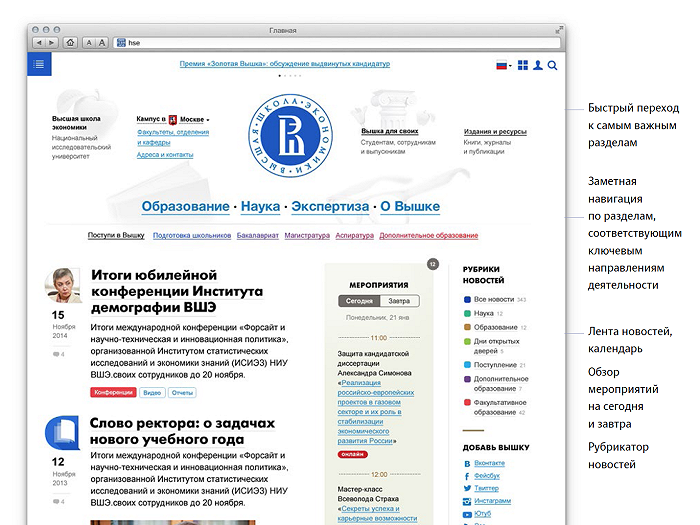Click comments icon under 15 Ноября
The height and width of the screenshot is (525, 700).
click(58, 354)
